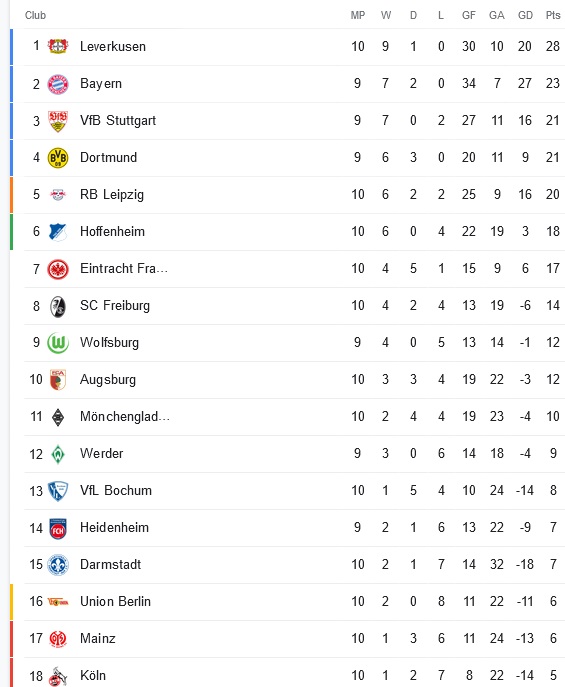Select the VfB Stuttgart crest

coord(58,121)
